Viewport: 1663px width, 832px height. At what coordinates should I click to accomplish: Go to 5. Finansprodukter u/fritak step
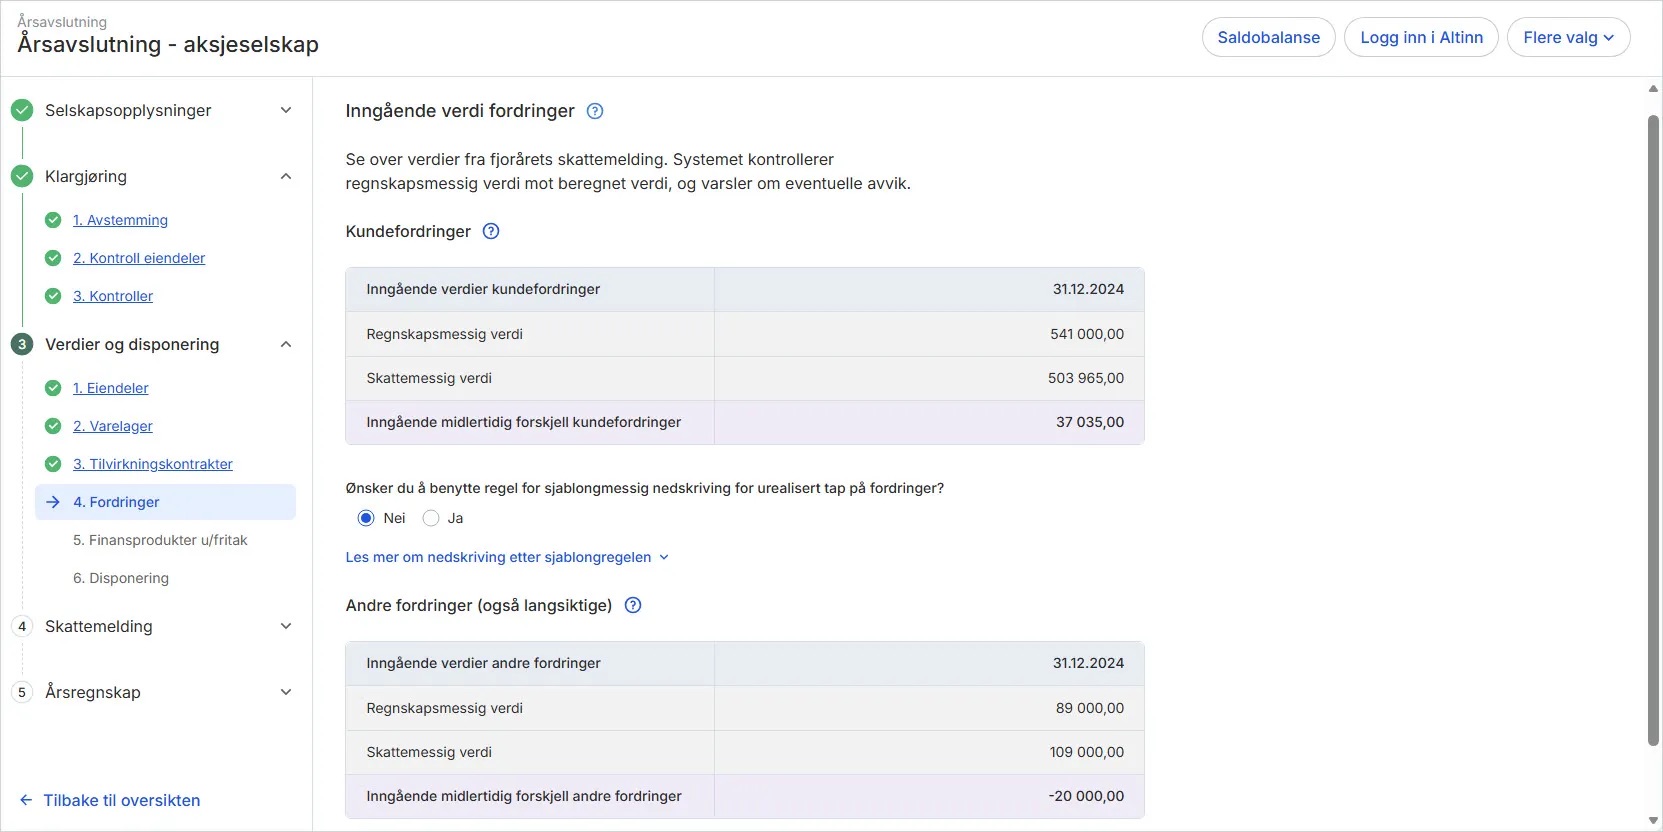pos(160,540)
